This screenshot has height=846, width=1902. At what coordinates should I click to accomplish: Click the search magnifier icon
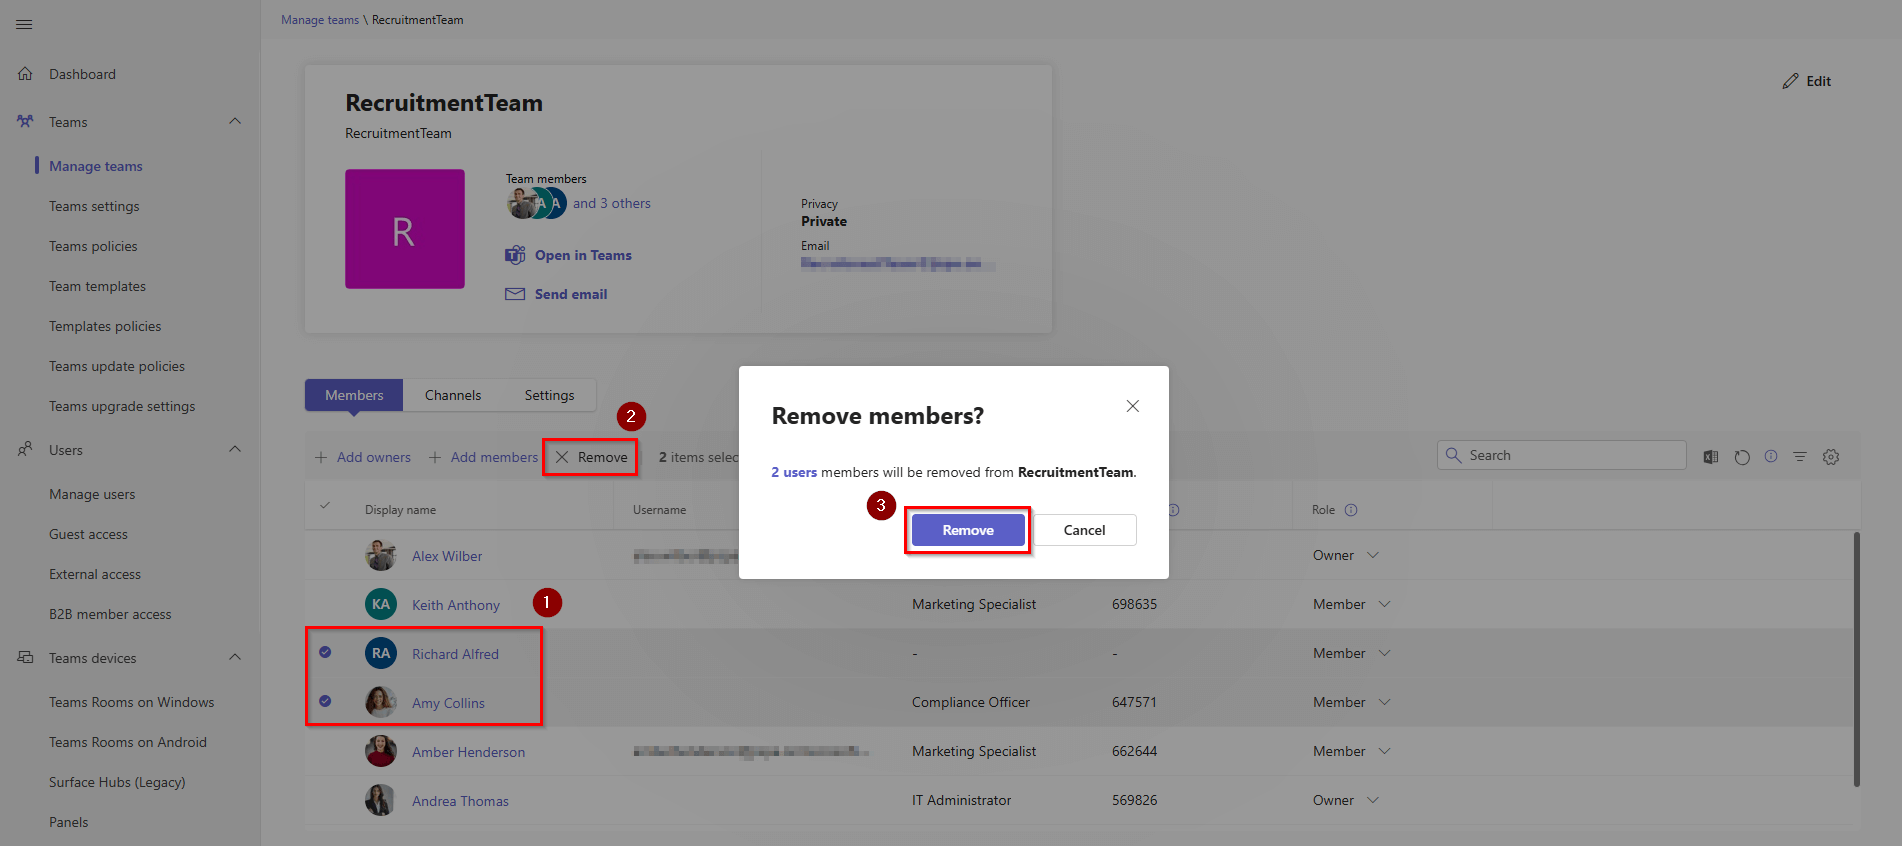click(x=1453, y=455)
